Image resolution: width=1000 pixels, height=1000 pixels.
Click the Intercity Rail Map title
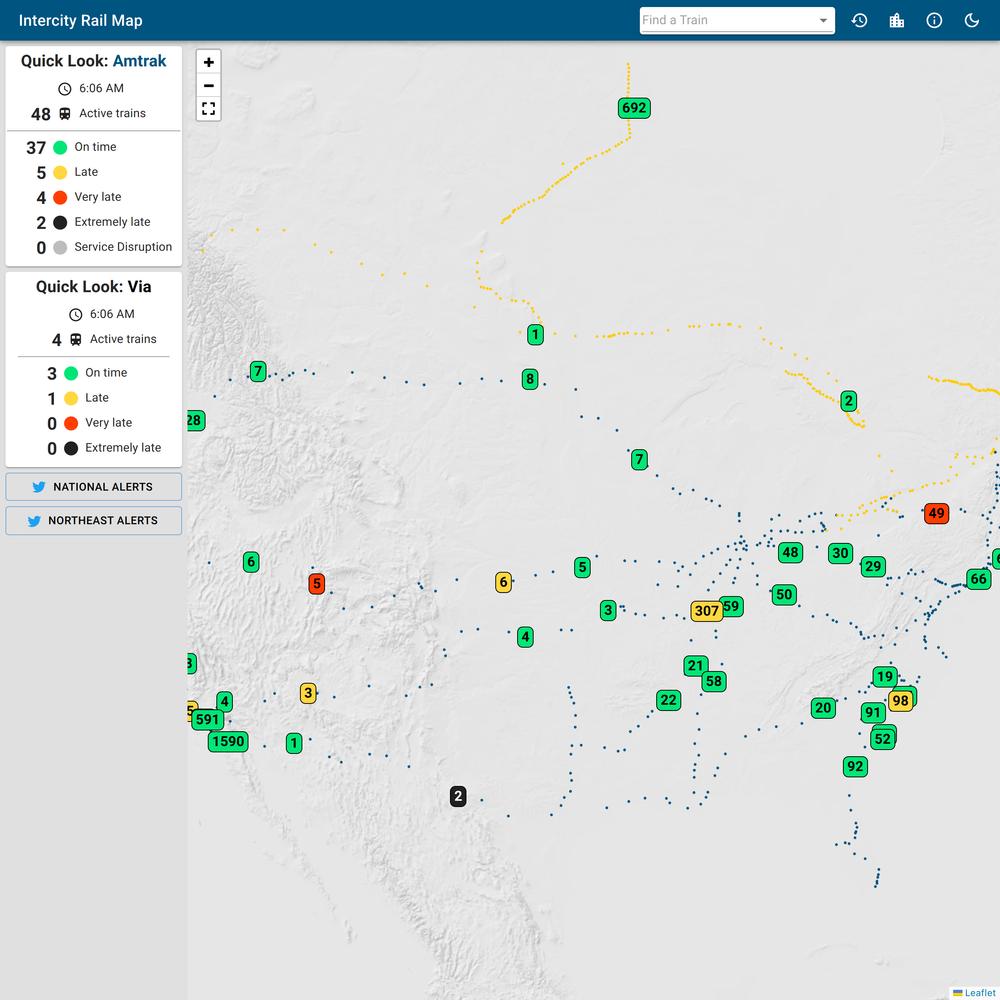[80, 20]
